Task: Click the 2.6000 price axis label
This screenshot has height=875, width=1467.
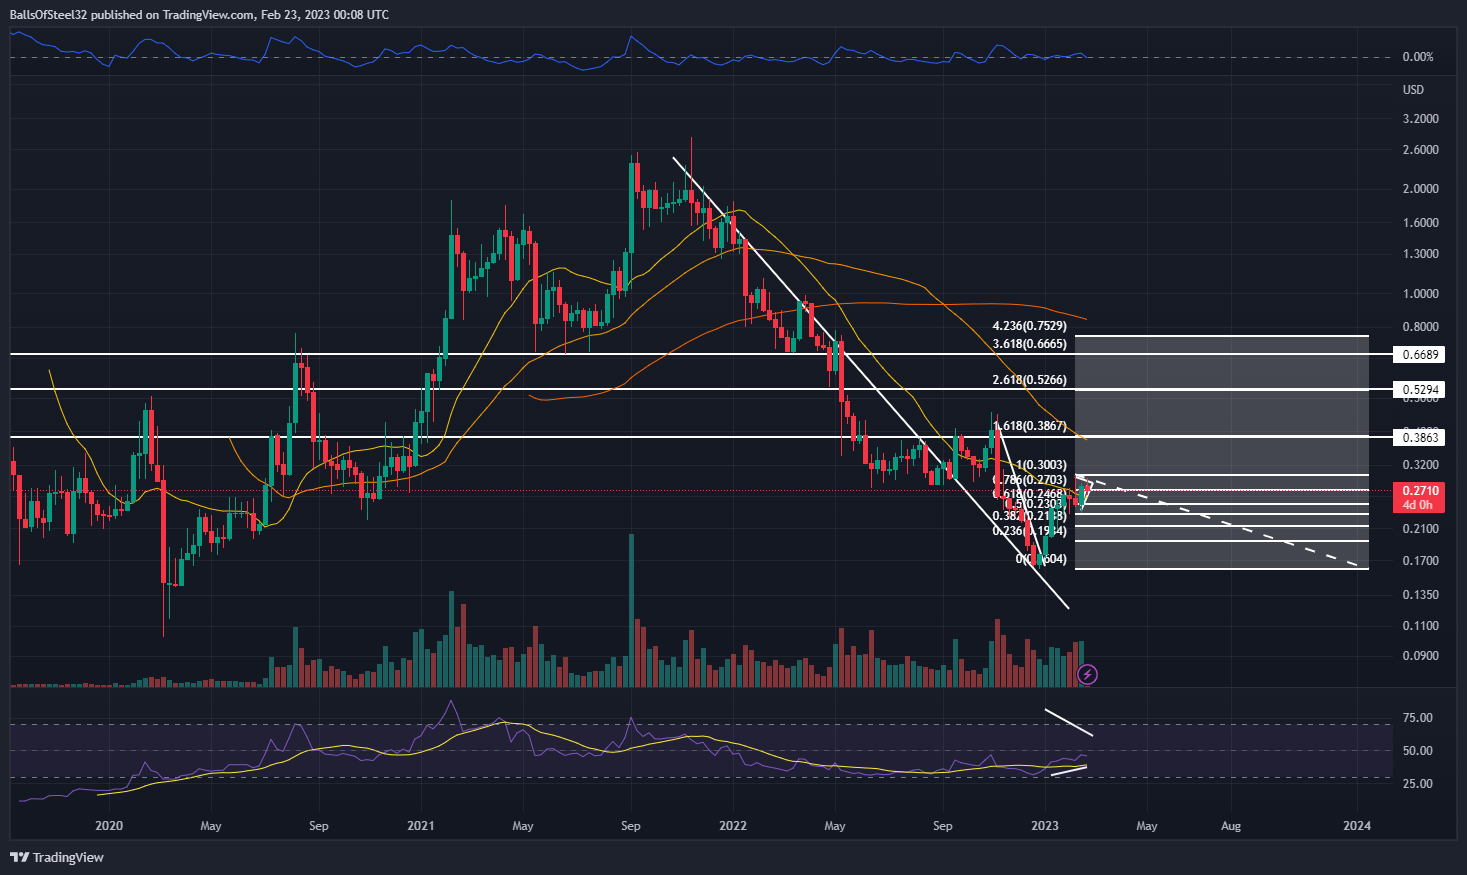Action: coord(1421,150)
